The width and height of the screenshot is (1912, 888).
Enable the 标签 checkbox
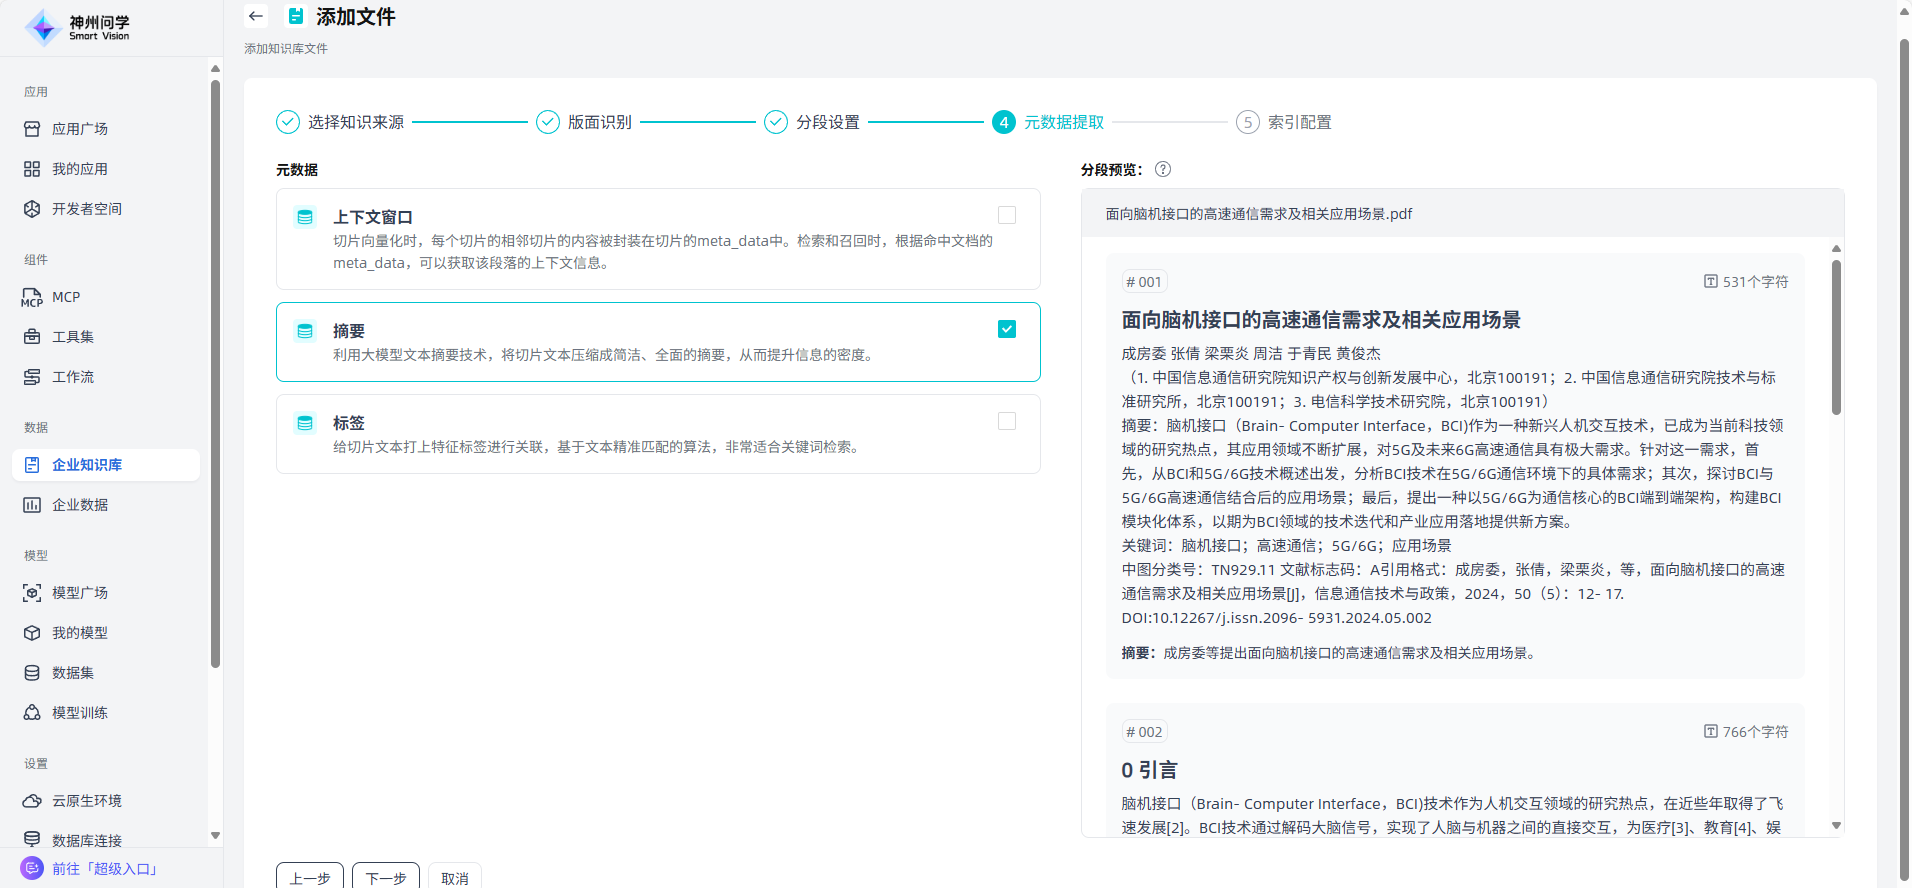[x=1006, y=421]
